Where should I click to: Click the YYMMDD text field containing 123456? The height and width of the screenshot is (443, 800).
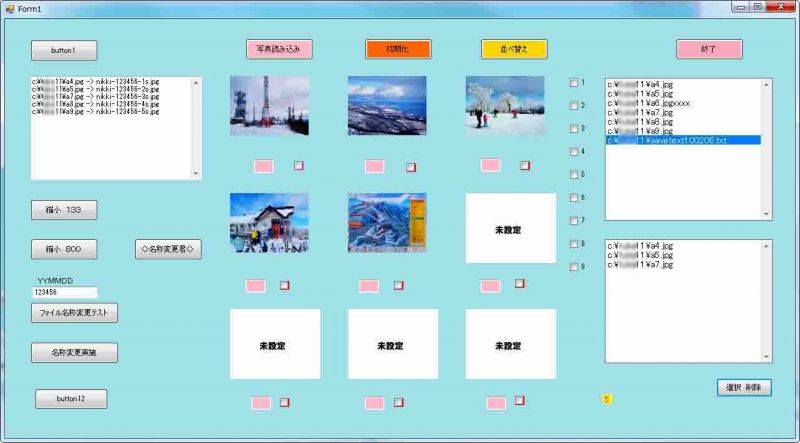click(64, 293)
